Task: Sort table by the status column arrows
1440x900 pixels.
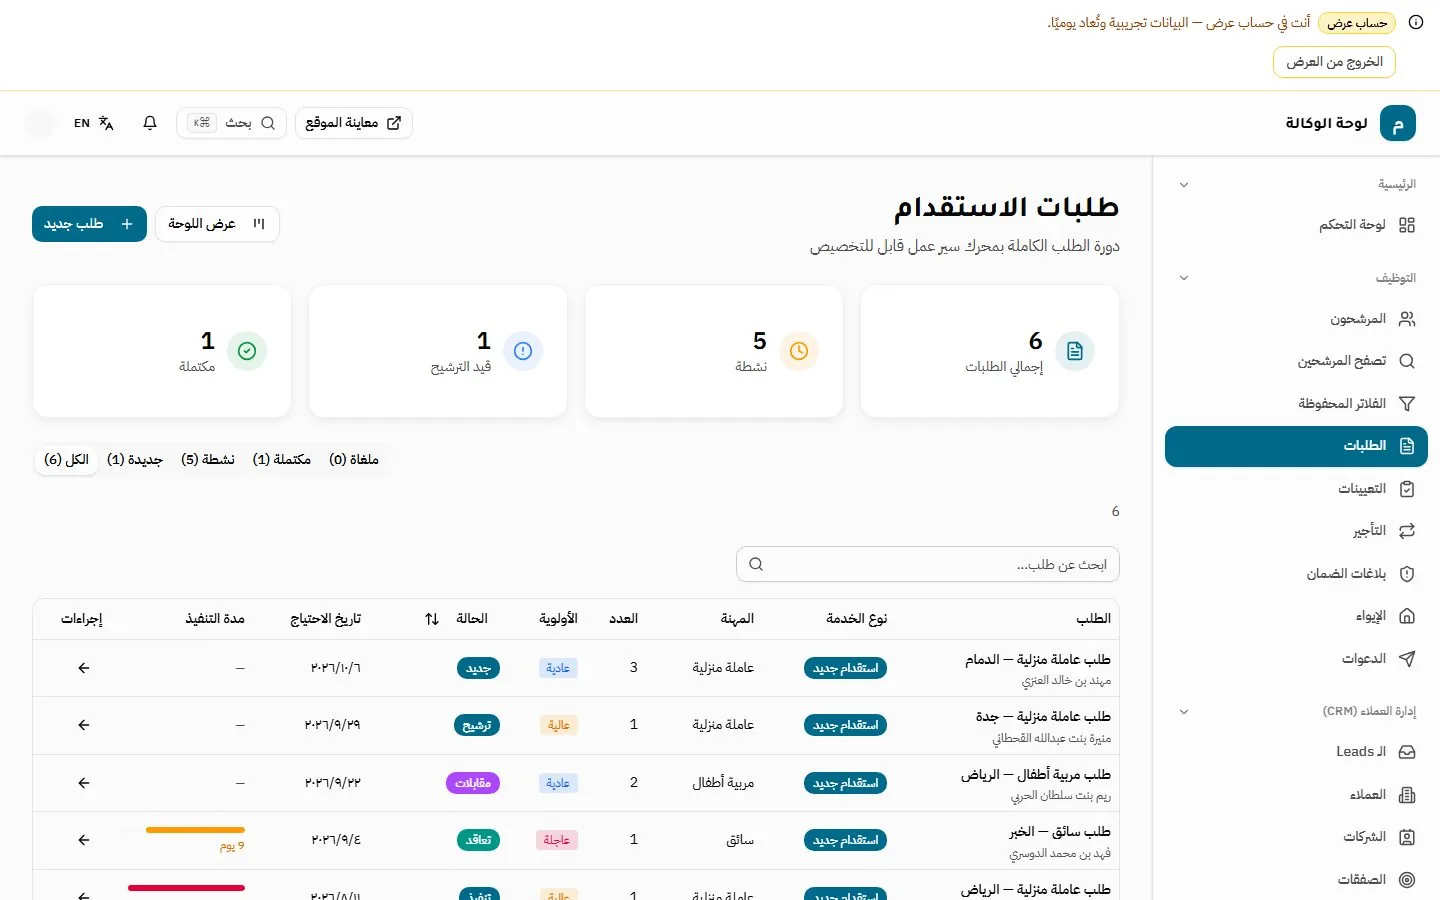Action: (x=432, y=619)
